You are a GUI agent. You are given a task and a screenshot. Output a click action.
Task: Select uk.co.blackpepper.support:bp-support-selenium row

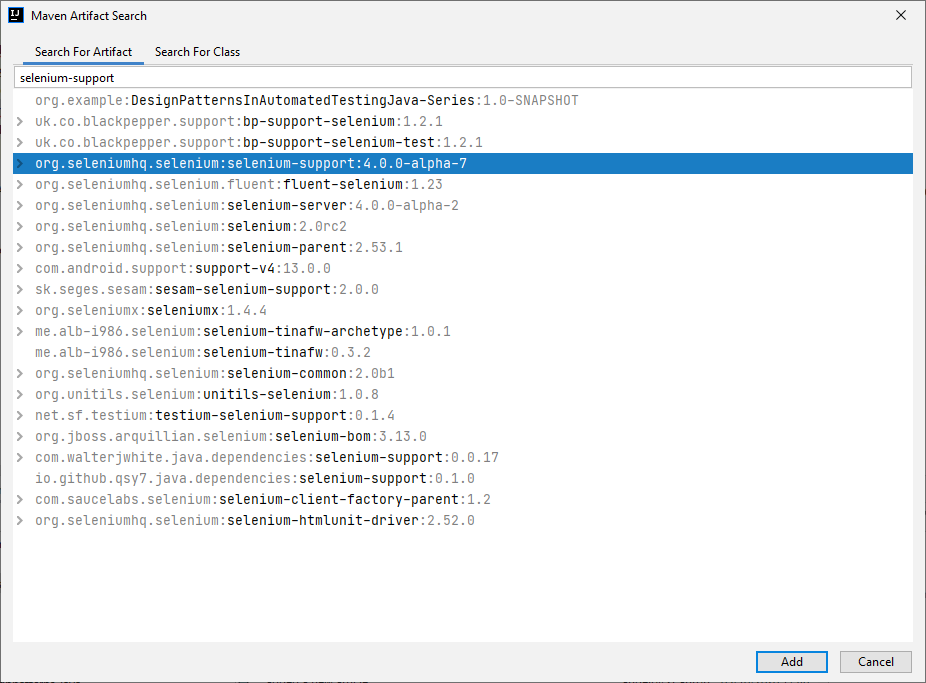tap(463, 122)
